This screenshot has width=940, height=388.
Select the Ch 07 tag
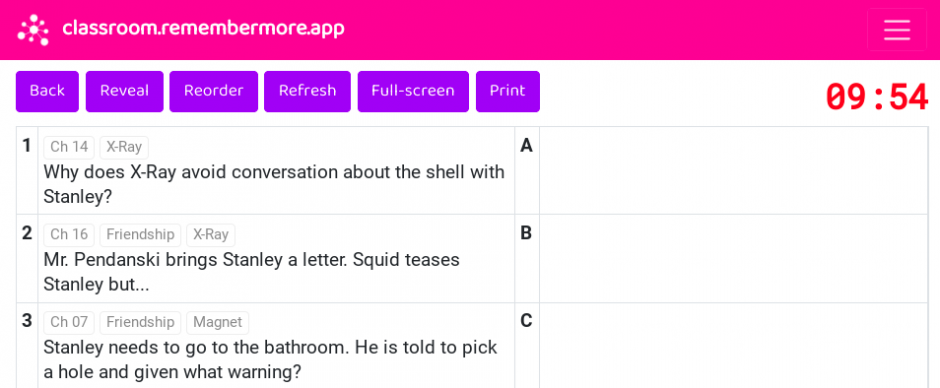[x=69, y=323]
